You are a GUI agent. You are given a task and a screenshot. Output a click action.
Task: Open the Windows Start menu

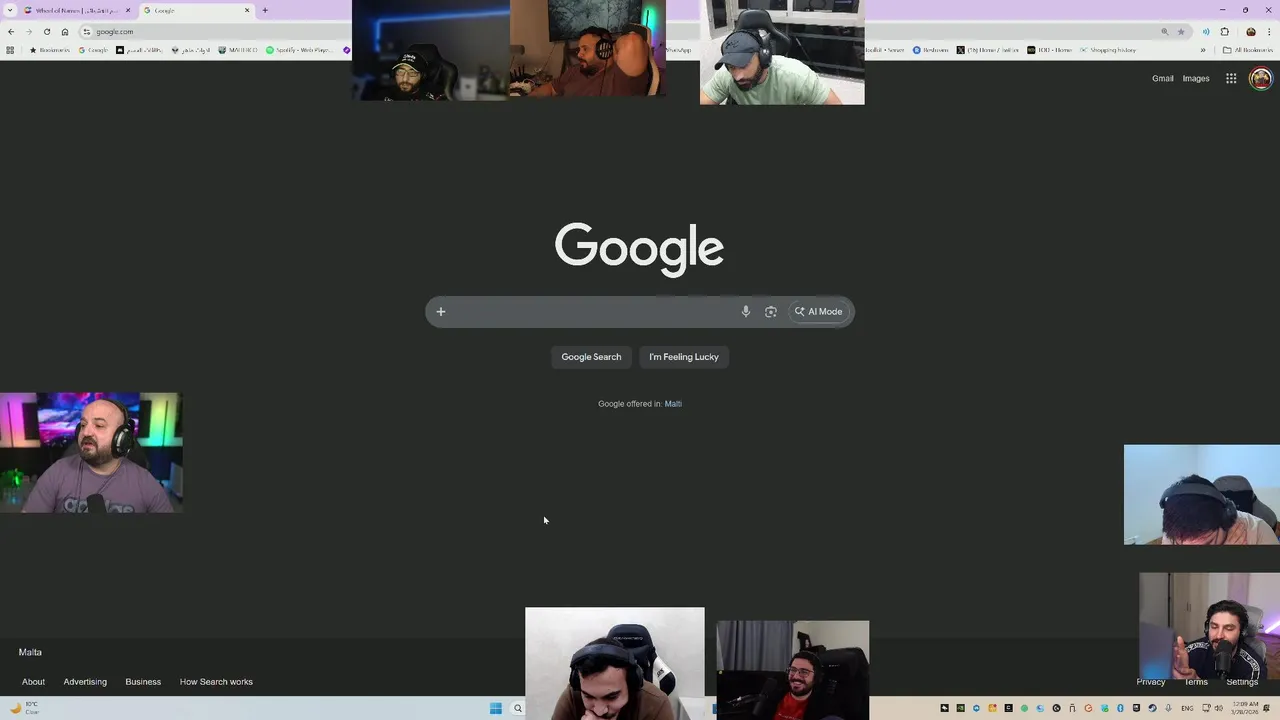click(x=496, y=709)
